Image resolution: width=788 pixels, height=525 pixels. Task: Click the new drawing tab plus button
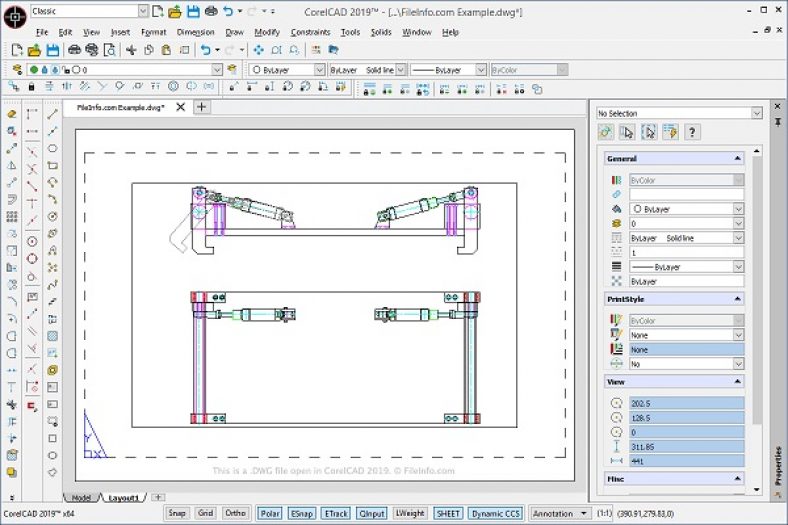[201, 106]
